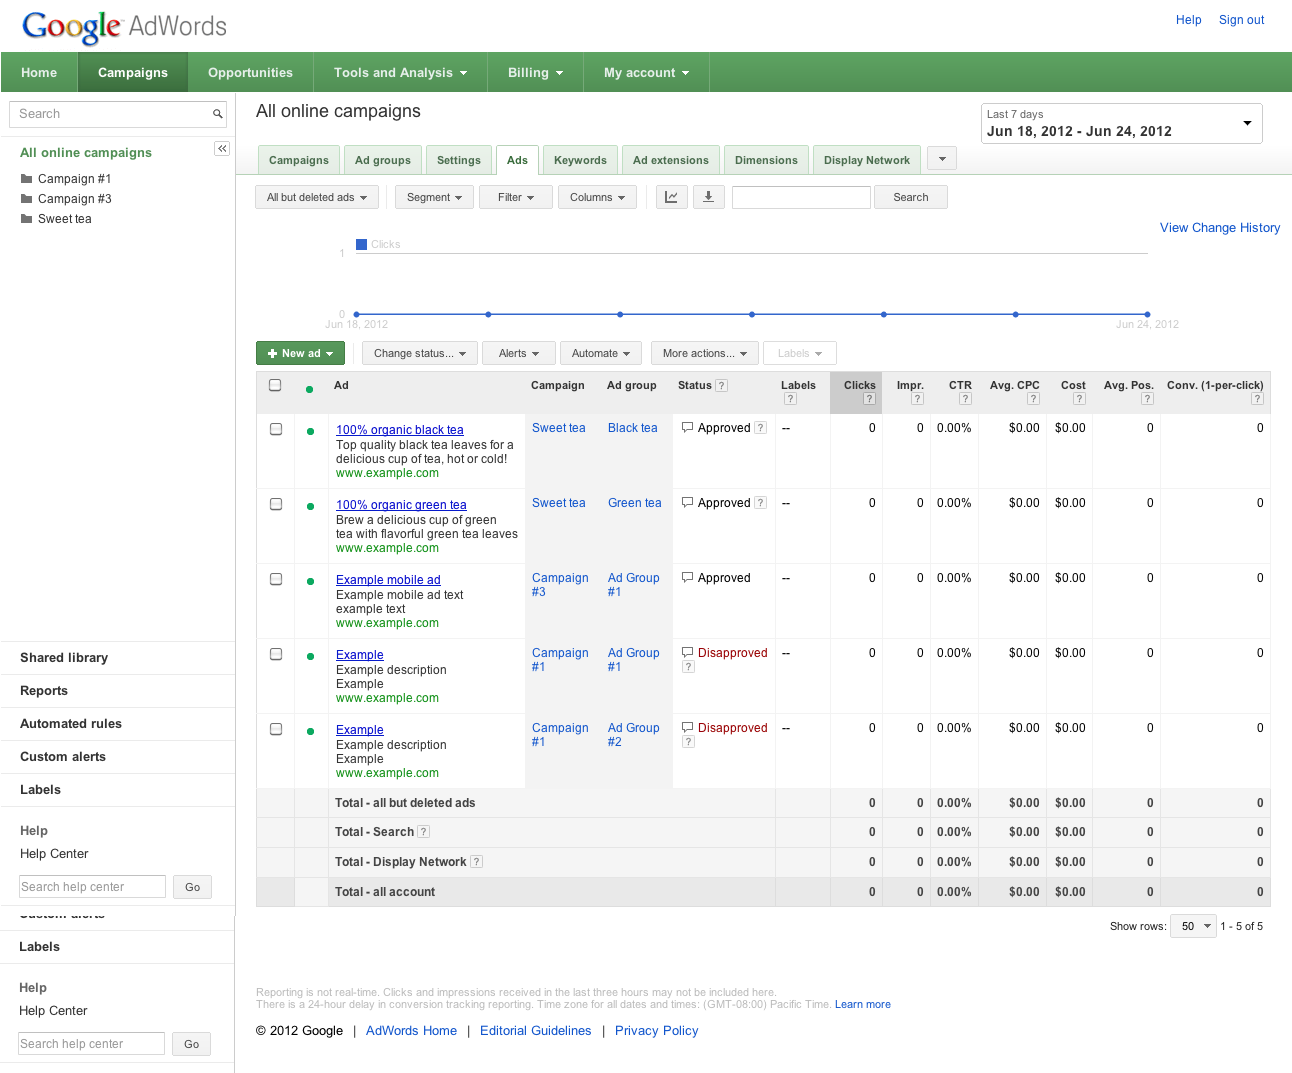Select the checkbox for 100% organic black tea ad
The image size is (1292, 1073).
(276, 429)
